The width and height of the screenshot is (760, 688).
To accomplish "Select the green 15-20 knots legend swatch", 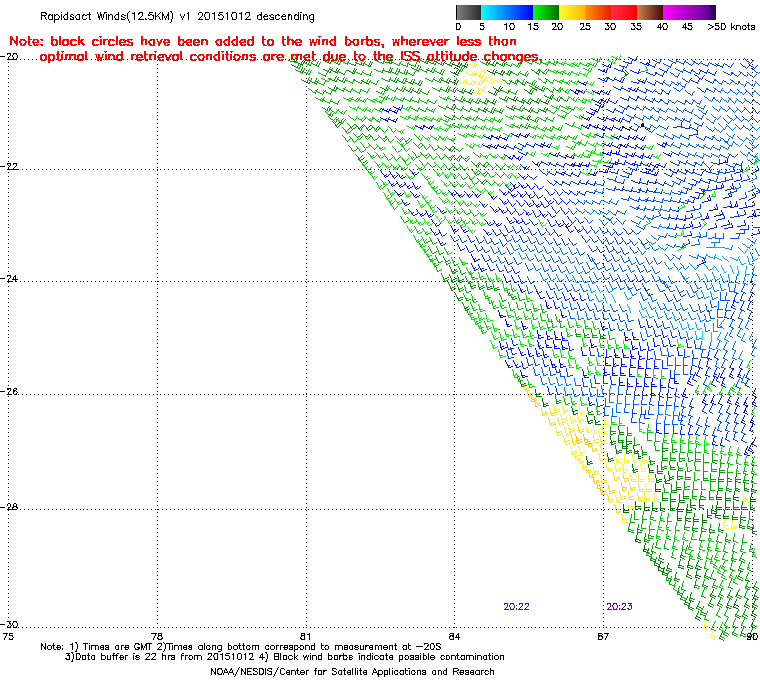I will coord(546,13).
